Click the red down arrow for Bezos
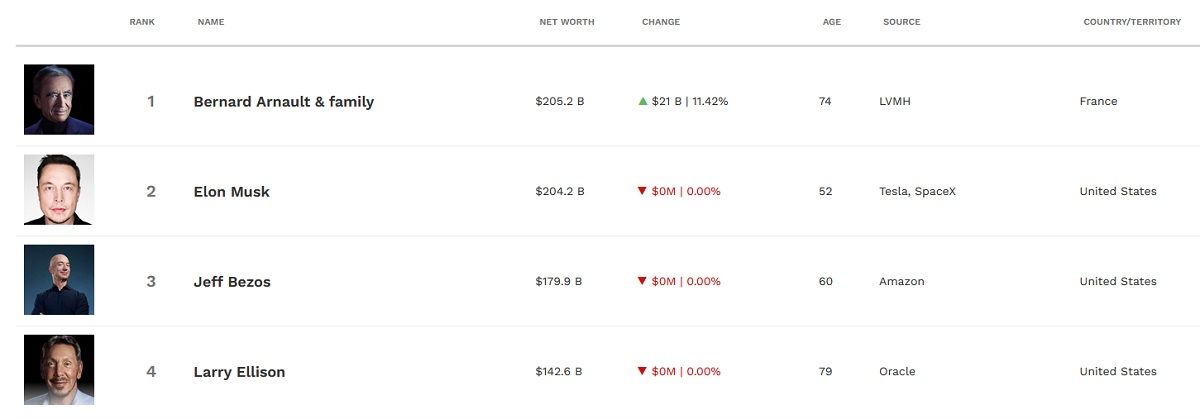The image size is (1200, 419). [x=643, y=281]
